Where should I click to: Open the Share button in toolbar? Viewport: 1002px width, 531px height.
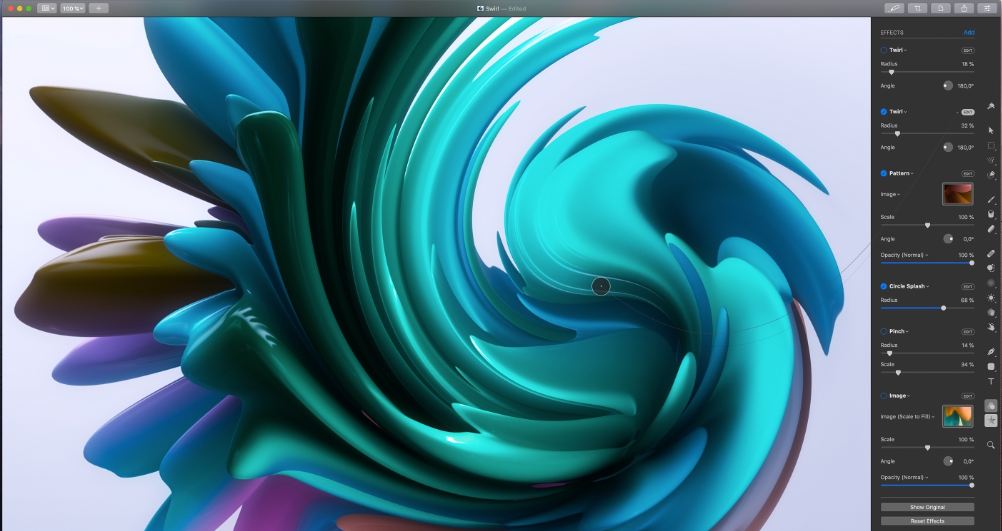click(964, 8)
